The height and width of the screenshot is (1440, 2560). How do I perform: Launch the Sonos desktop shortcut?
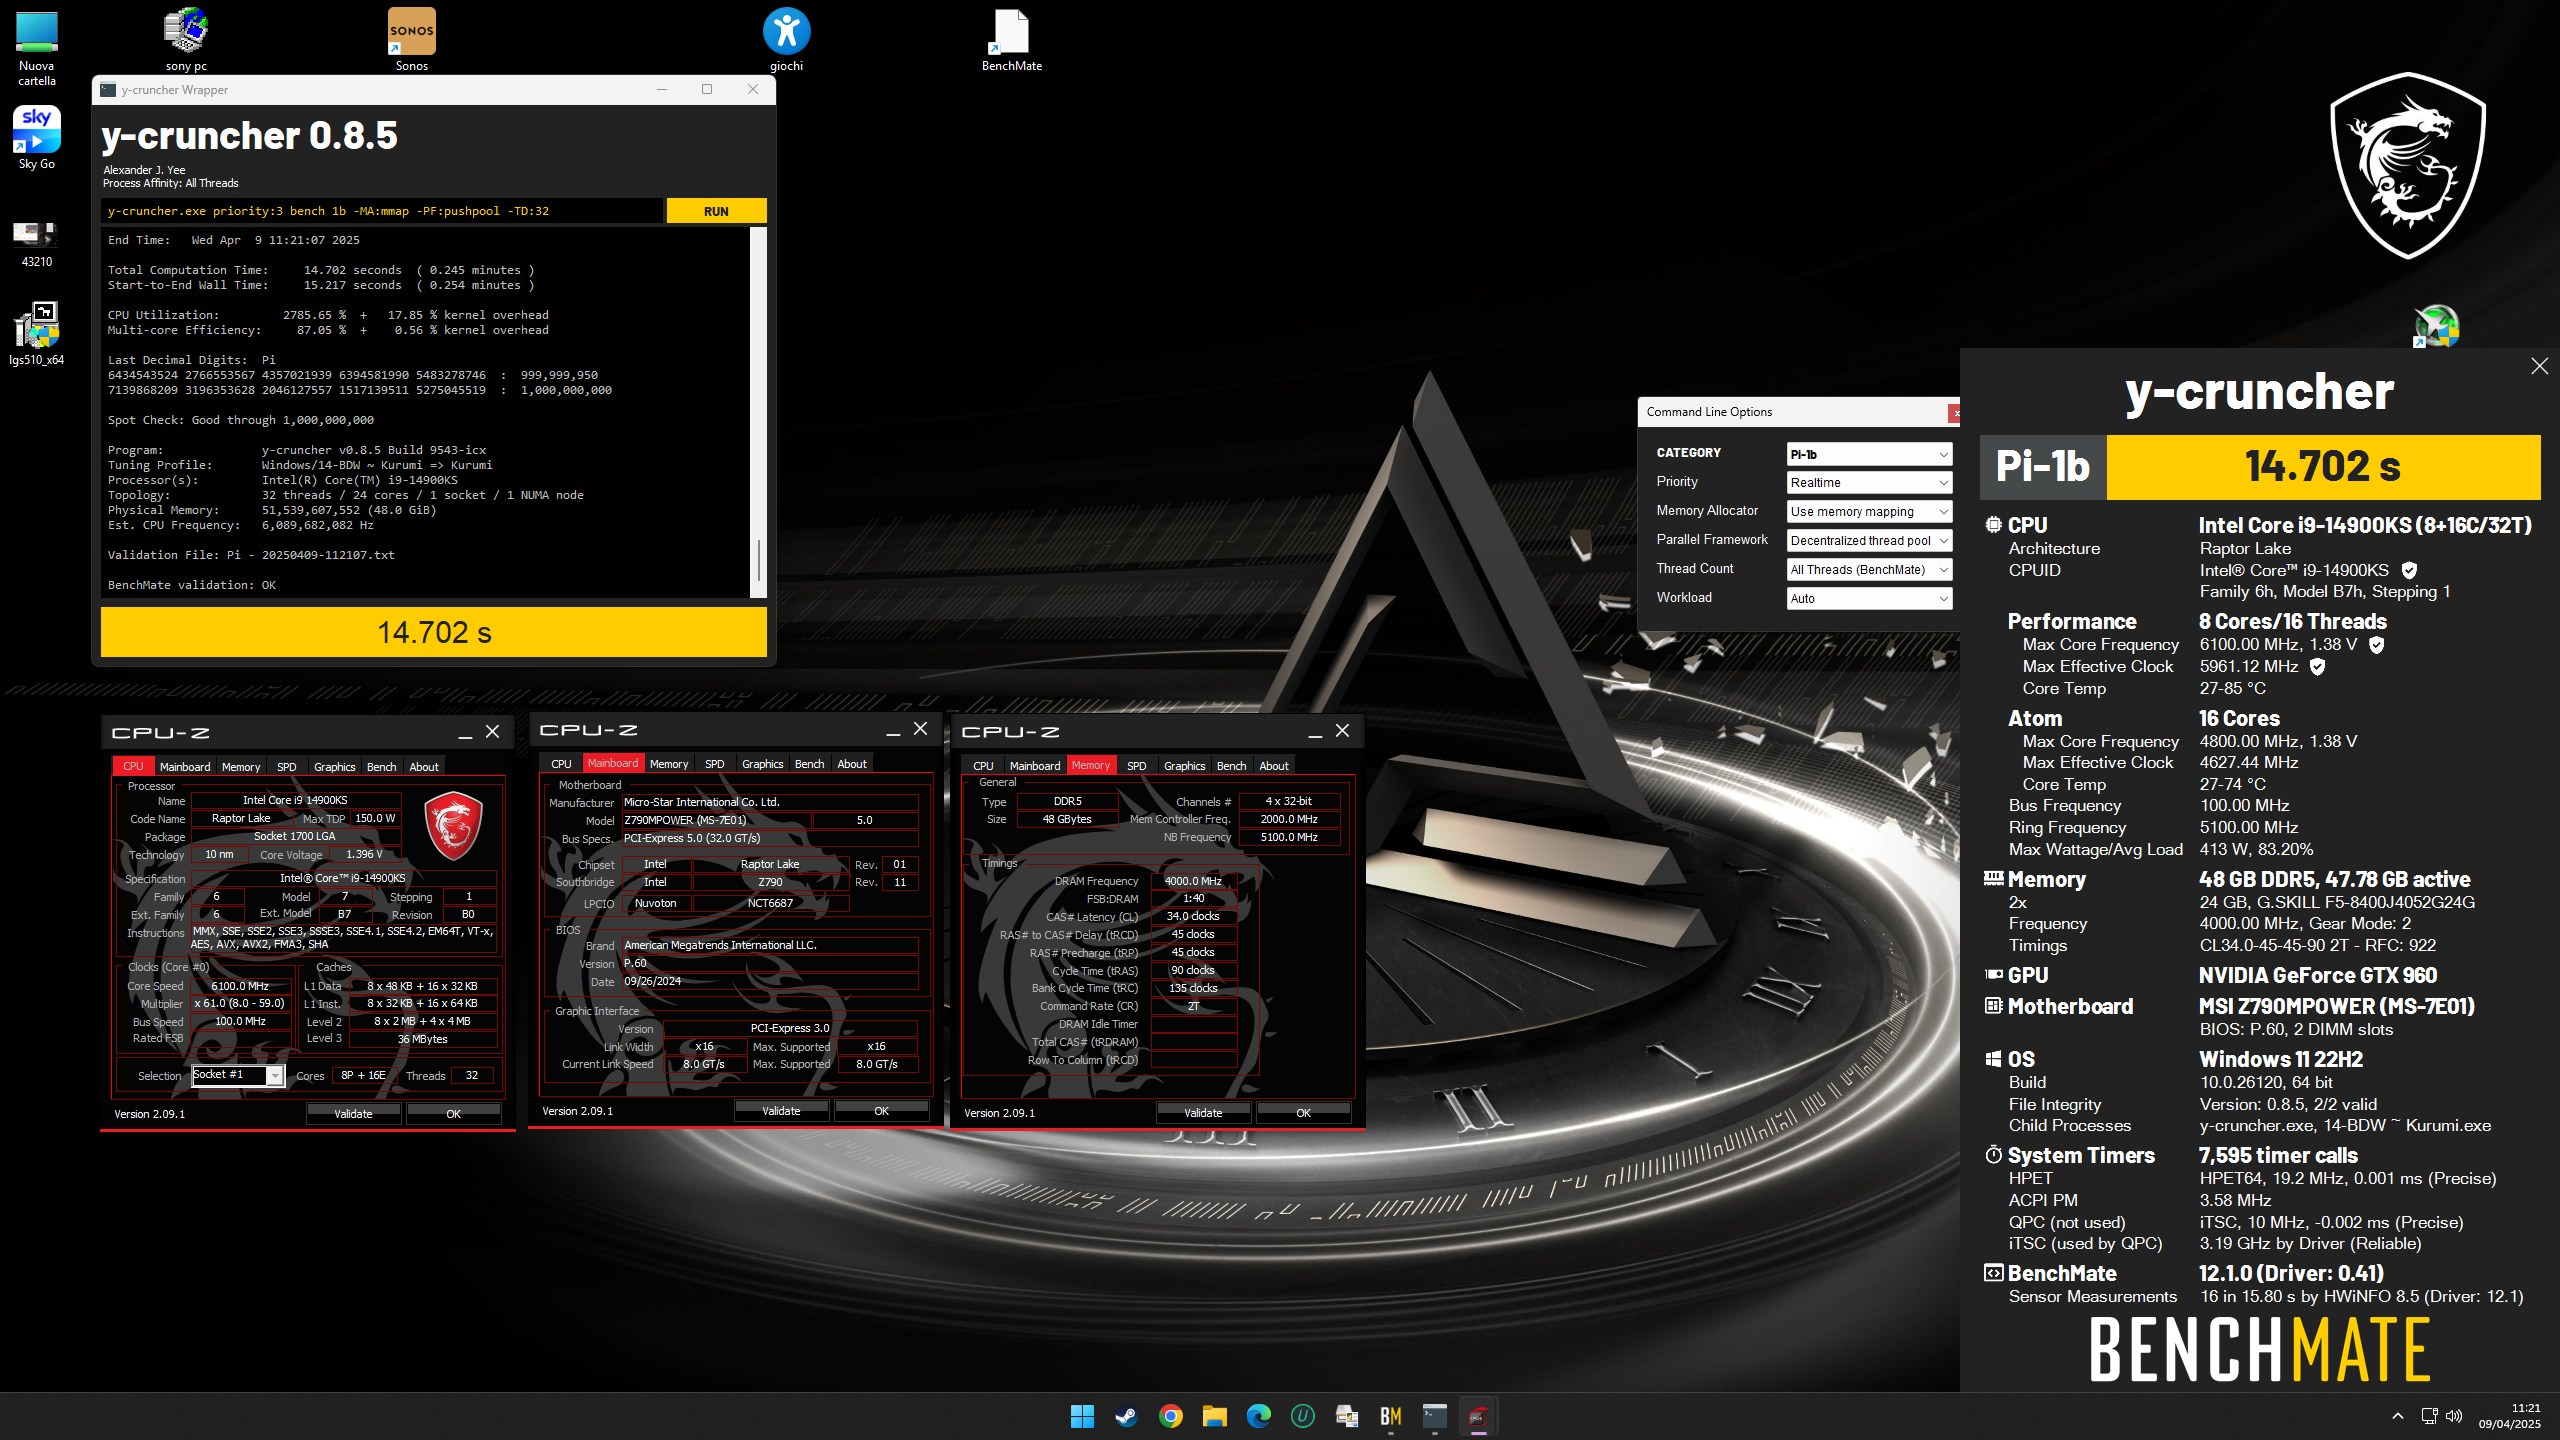pos(411,40)
